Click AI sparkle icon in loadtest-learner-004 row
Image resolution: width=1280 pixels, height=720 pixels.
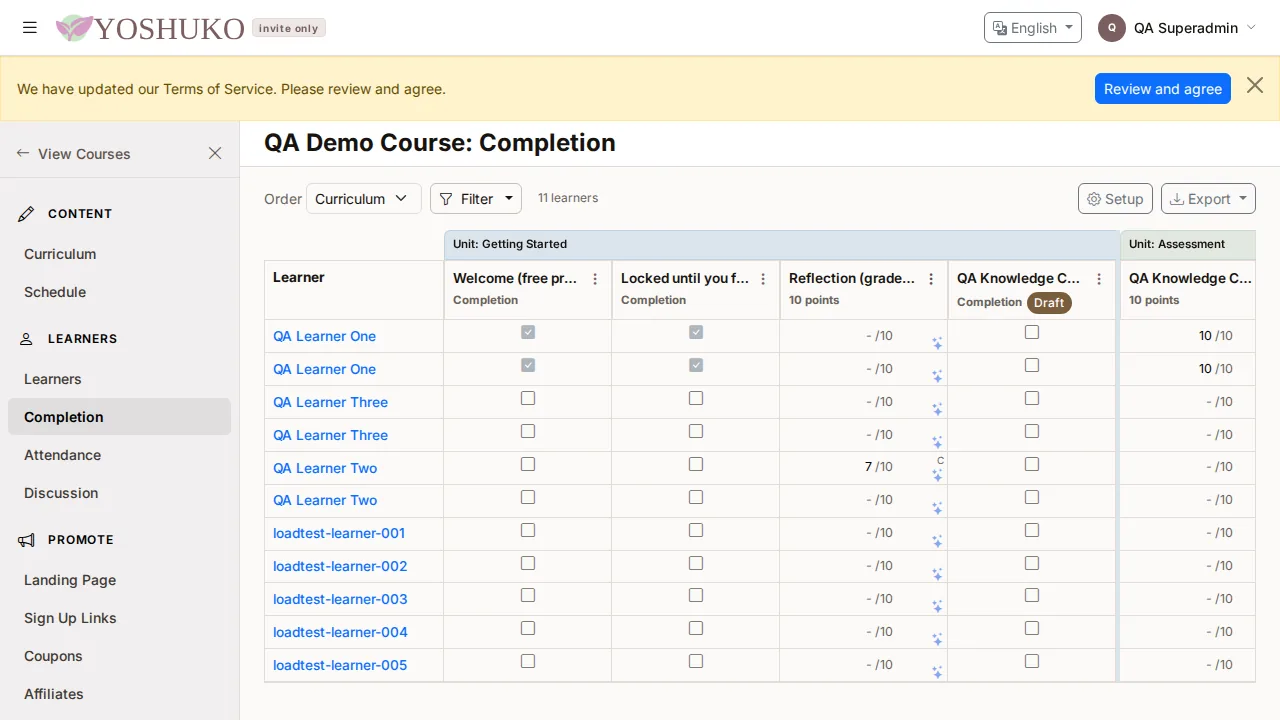pos(937,640)
